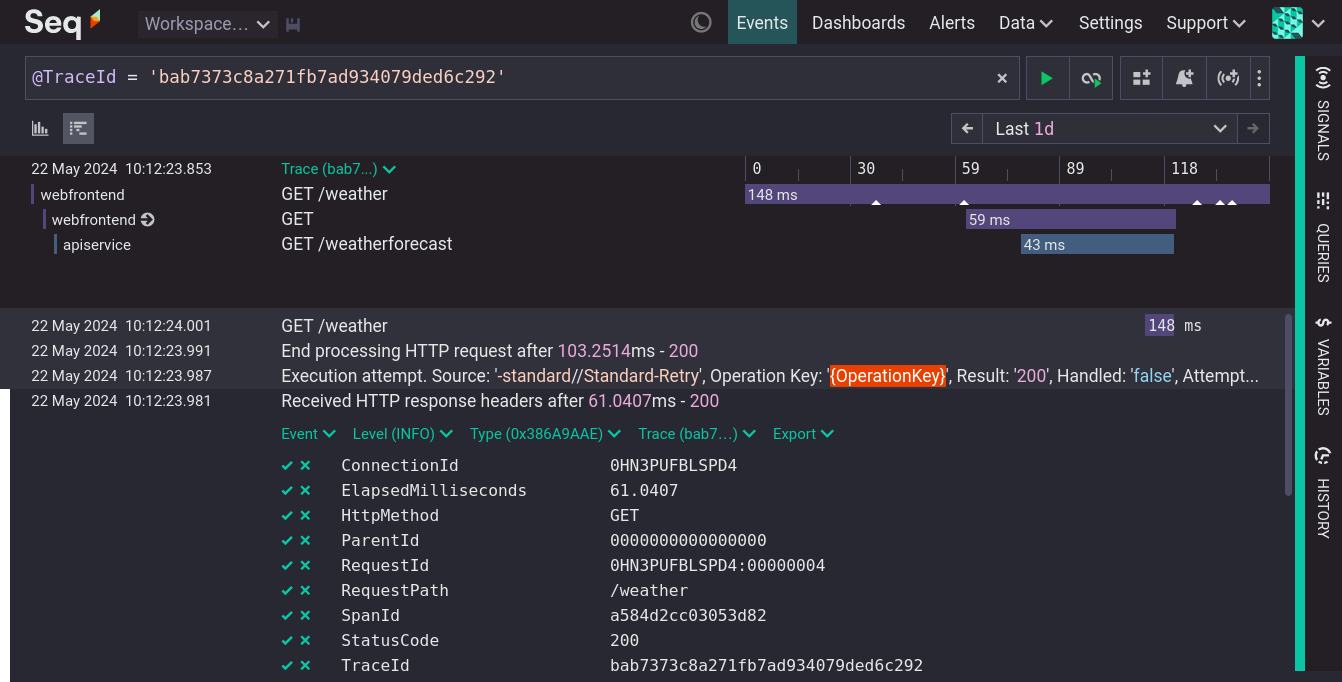Open the Type (0x386A9AAE) dropdown

(546, 434)
